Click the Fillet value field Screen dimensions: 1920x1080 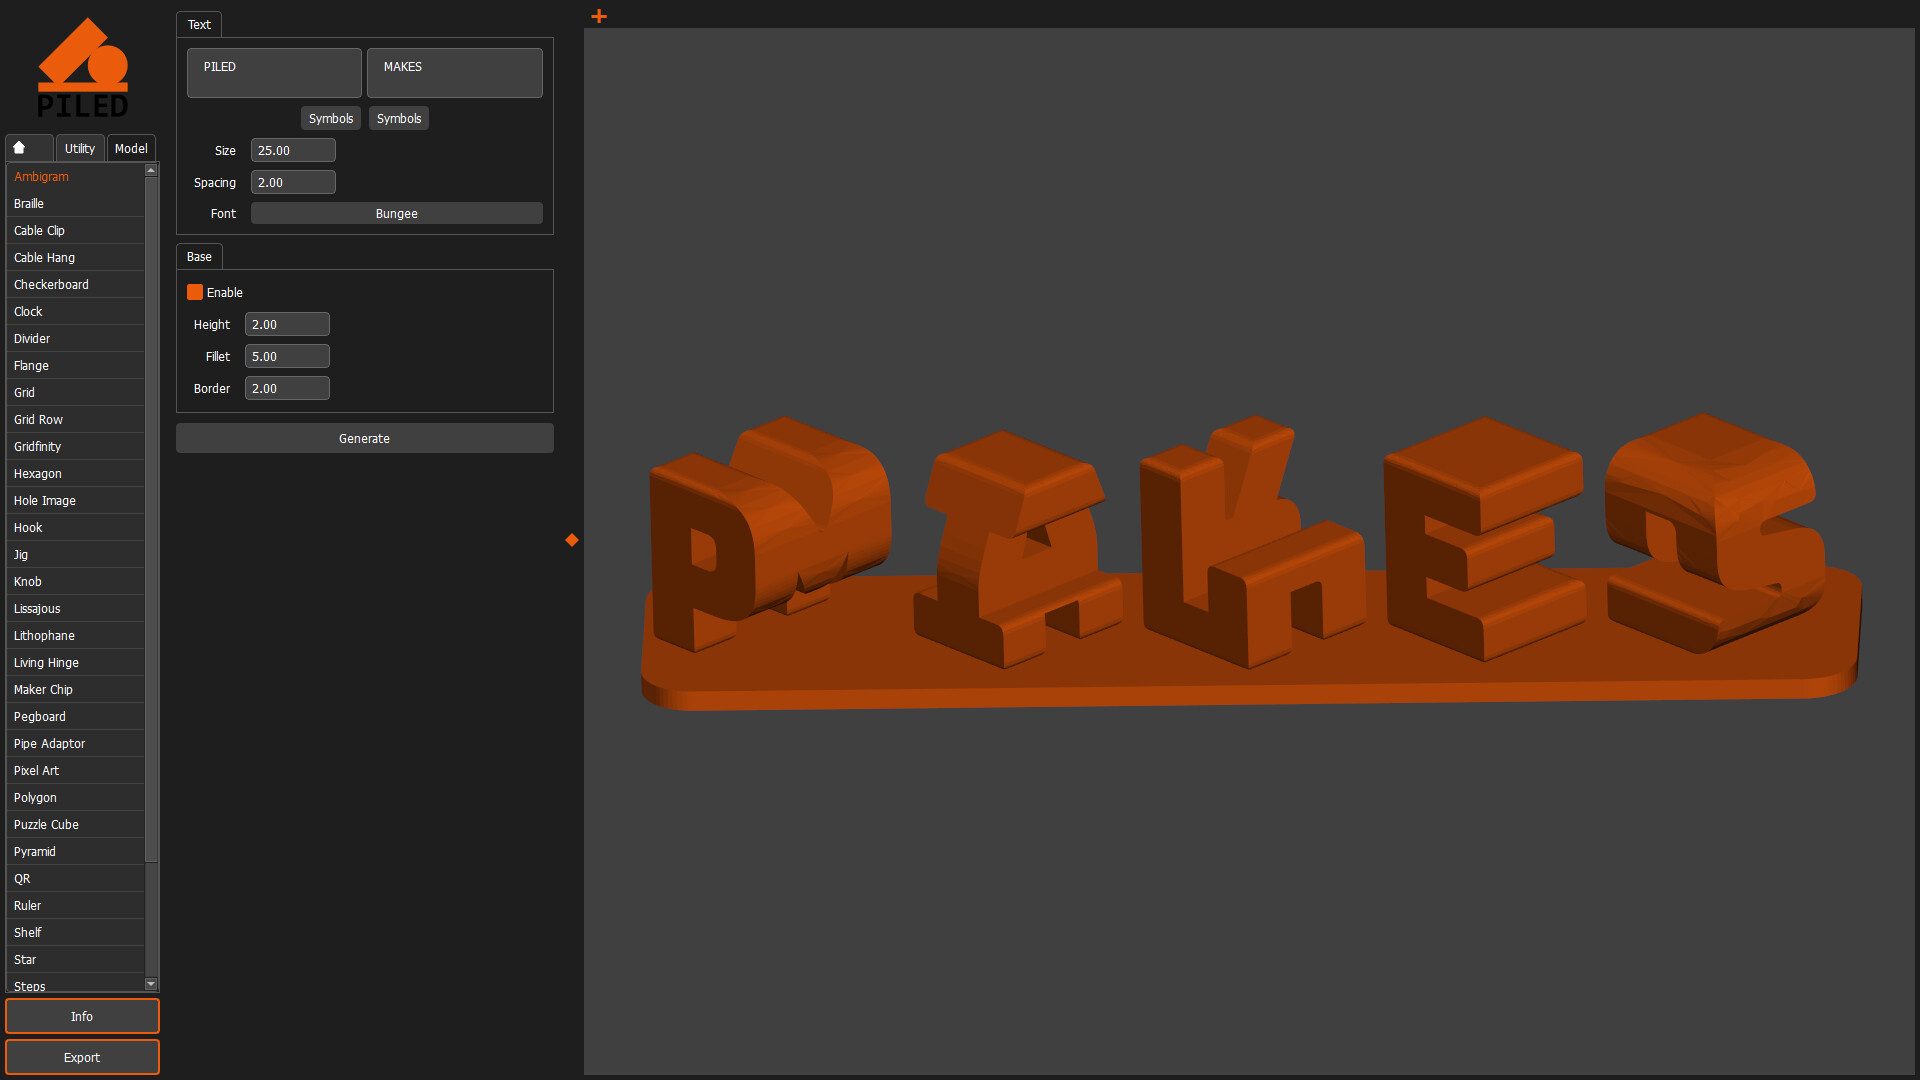[287, 356]
